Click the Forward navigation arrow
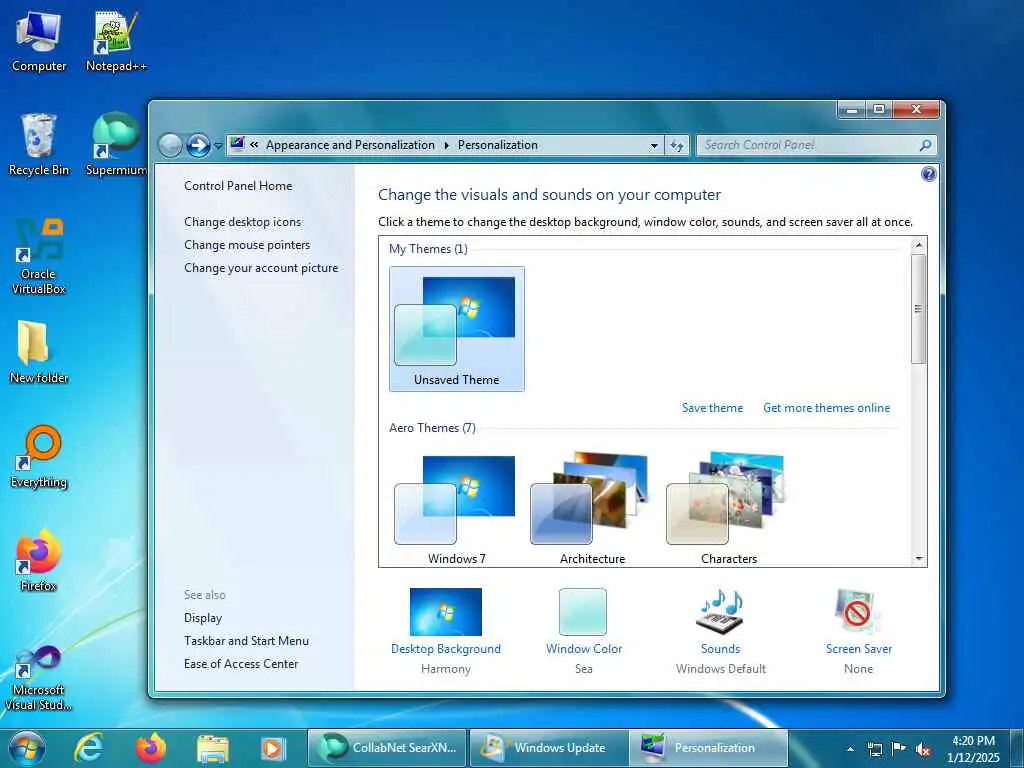The width and height of the screenshot is (1024, 768). [198, 145]
